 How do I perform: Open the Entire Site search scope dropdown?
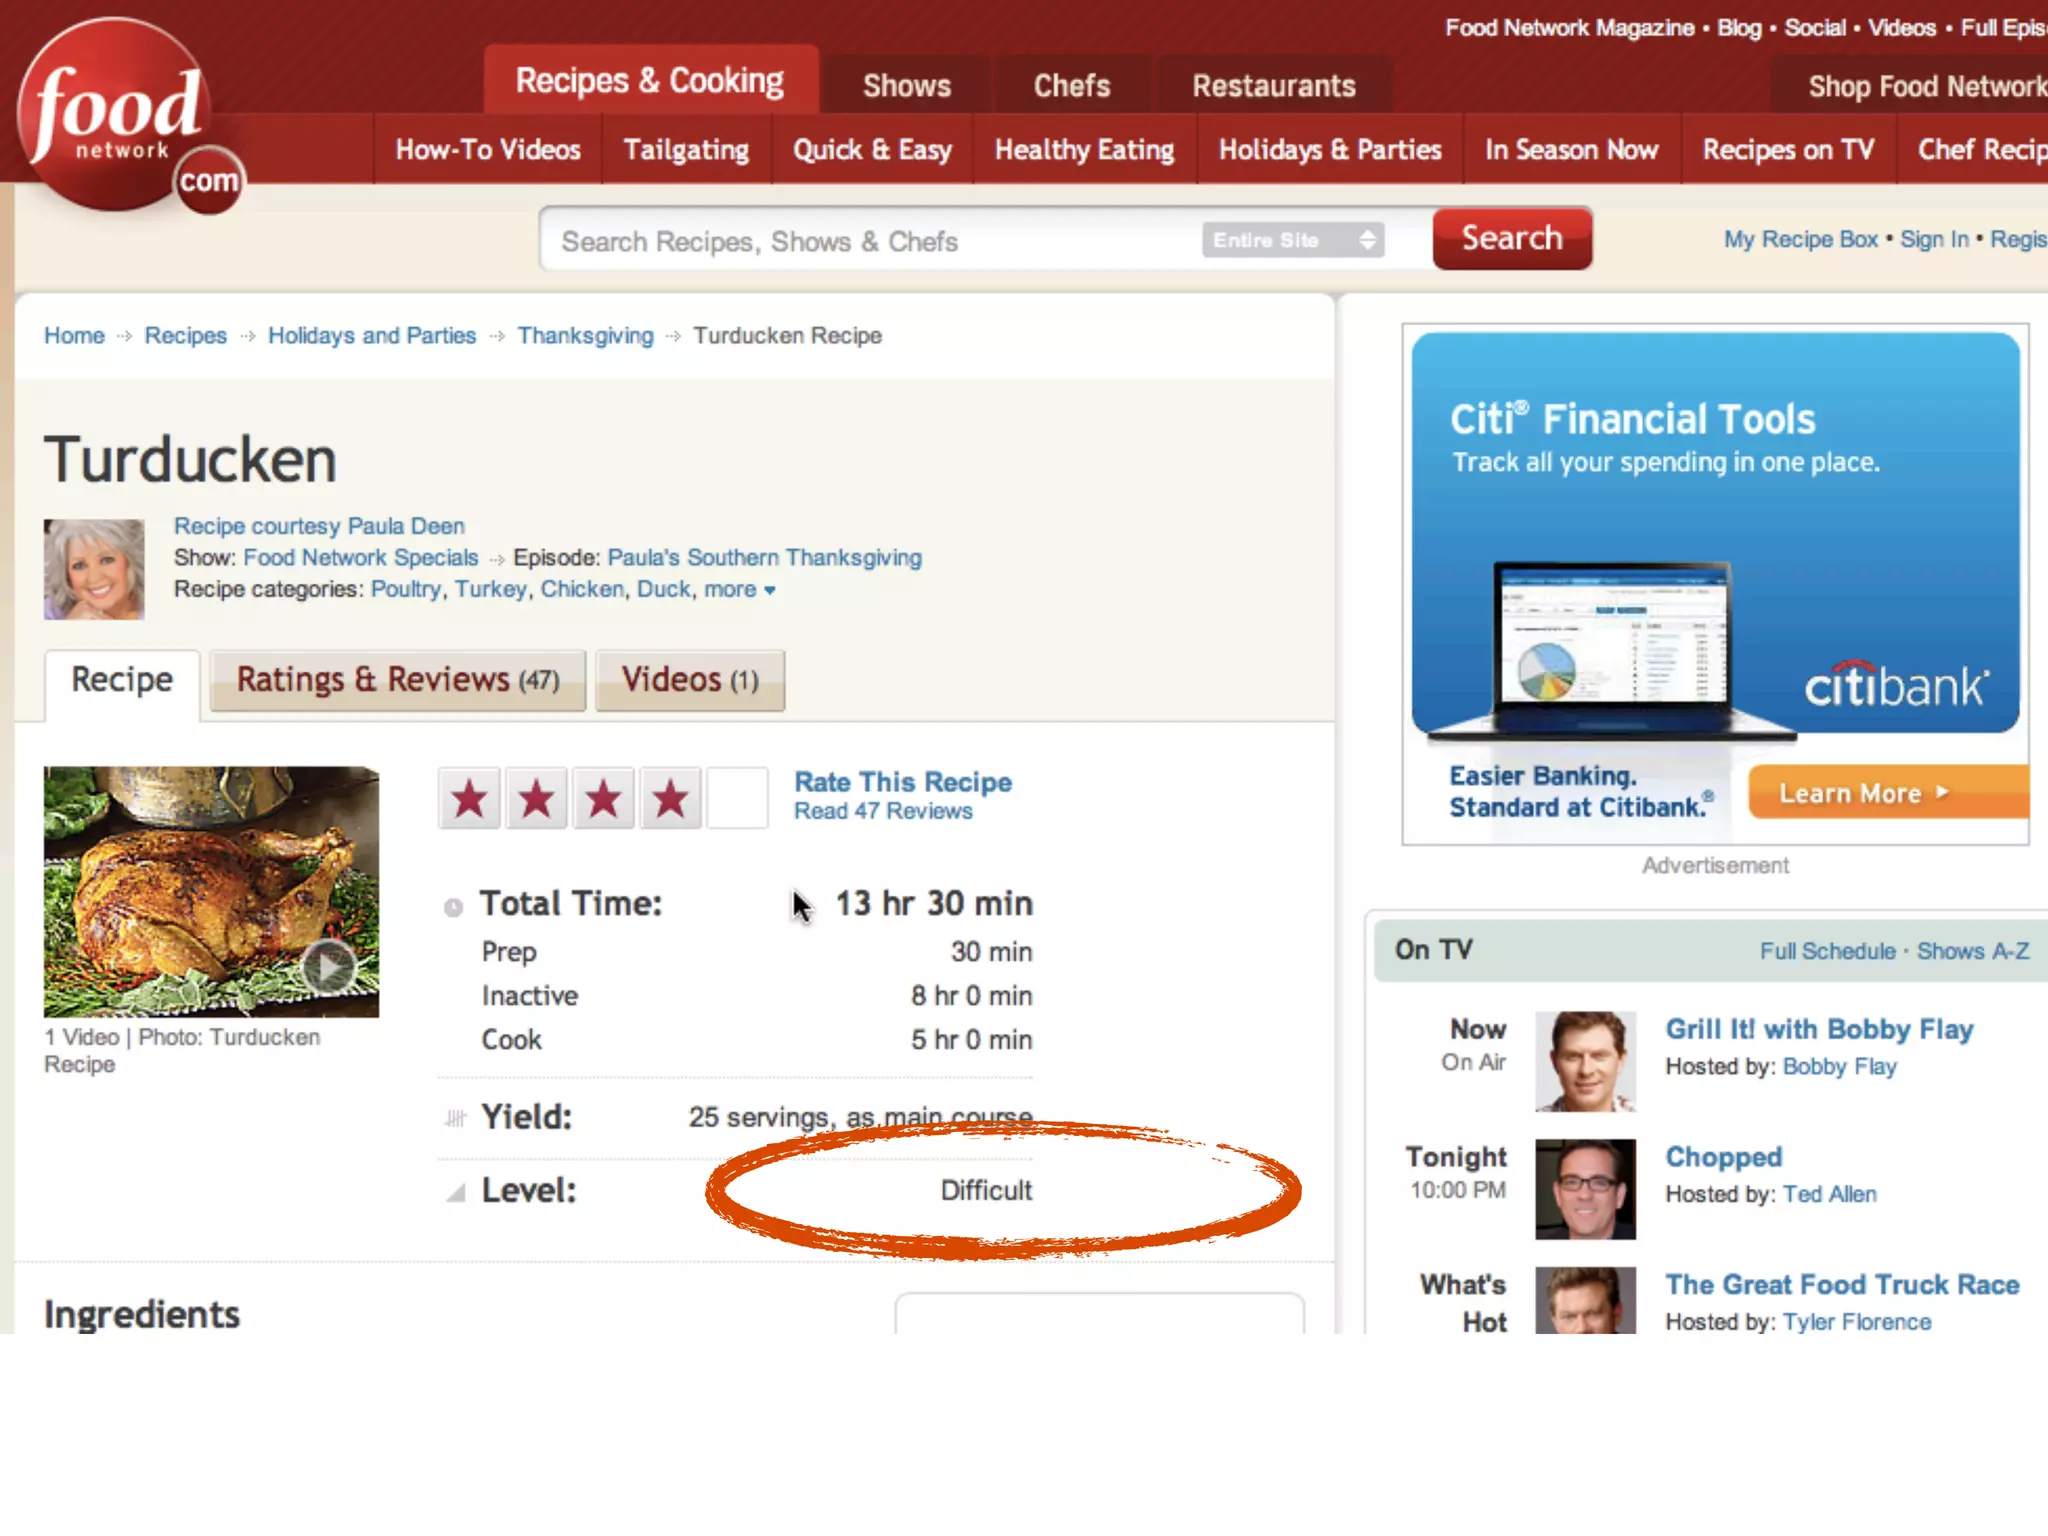coord(1293,240)
